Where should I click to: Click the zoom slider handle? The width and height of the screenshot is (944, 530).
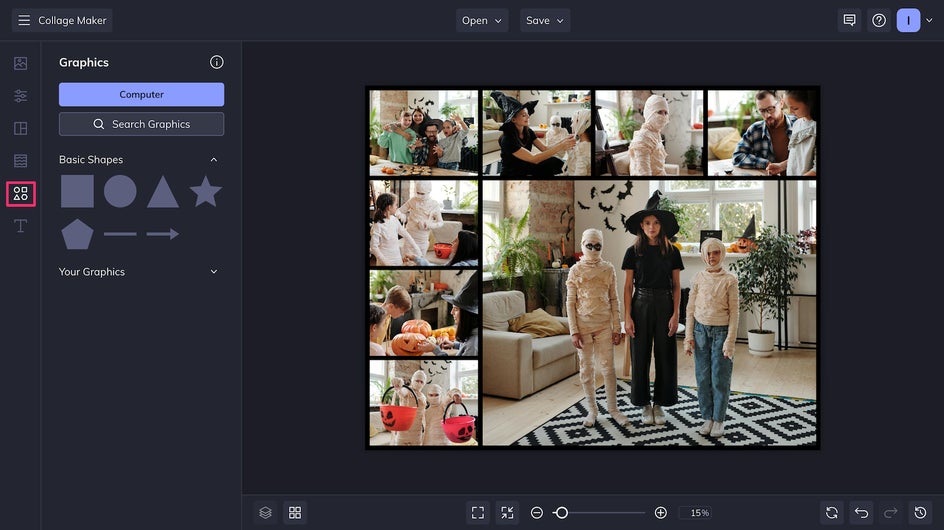(561, 513)
